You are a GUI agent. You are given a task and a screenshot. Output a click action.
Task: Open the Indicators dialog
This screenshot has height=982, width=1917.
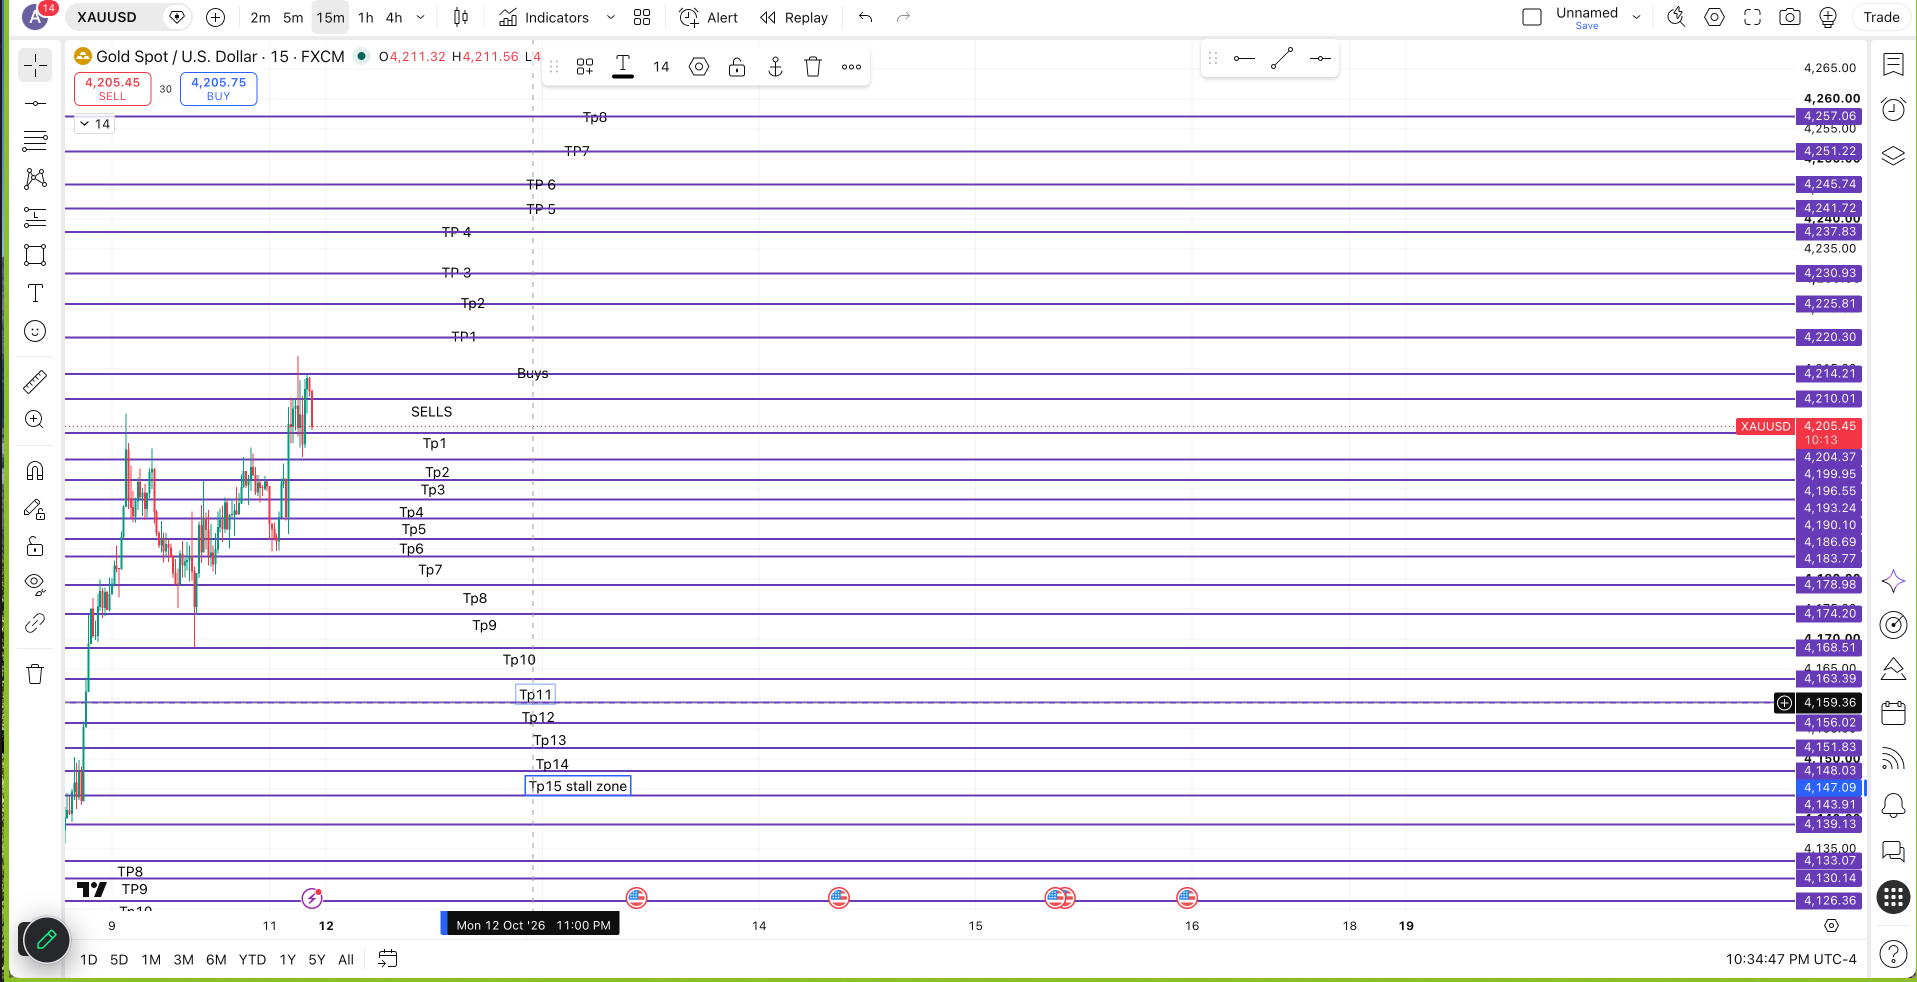coord(544,17)
